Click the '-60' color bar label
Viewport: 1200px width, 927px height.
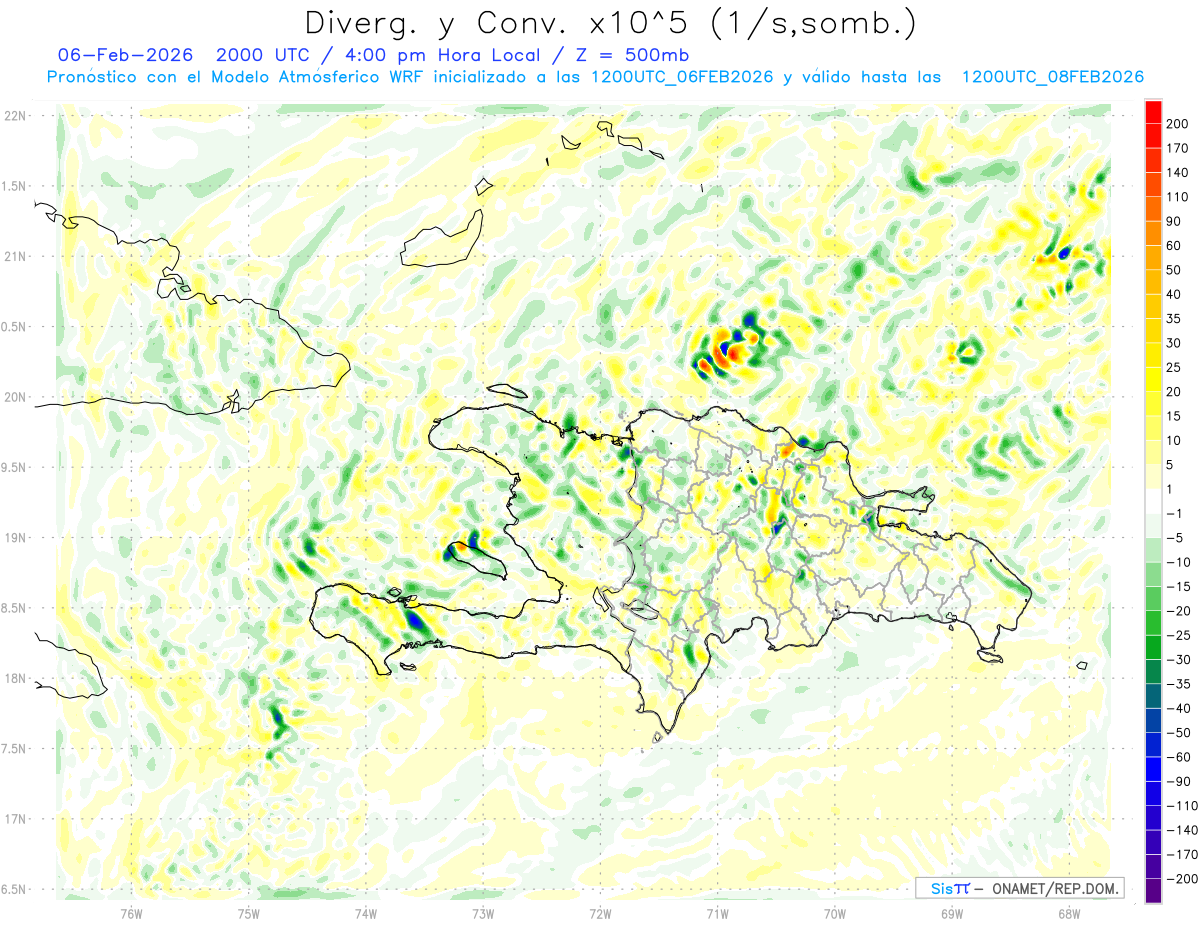[1177, 757]
